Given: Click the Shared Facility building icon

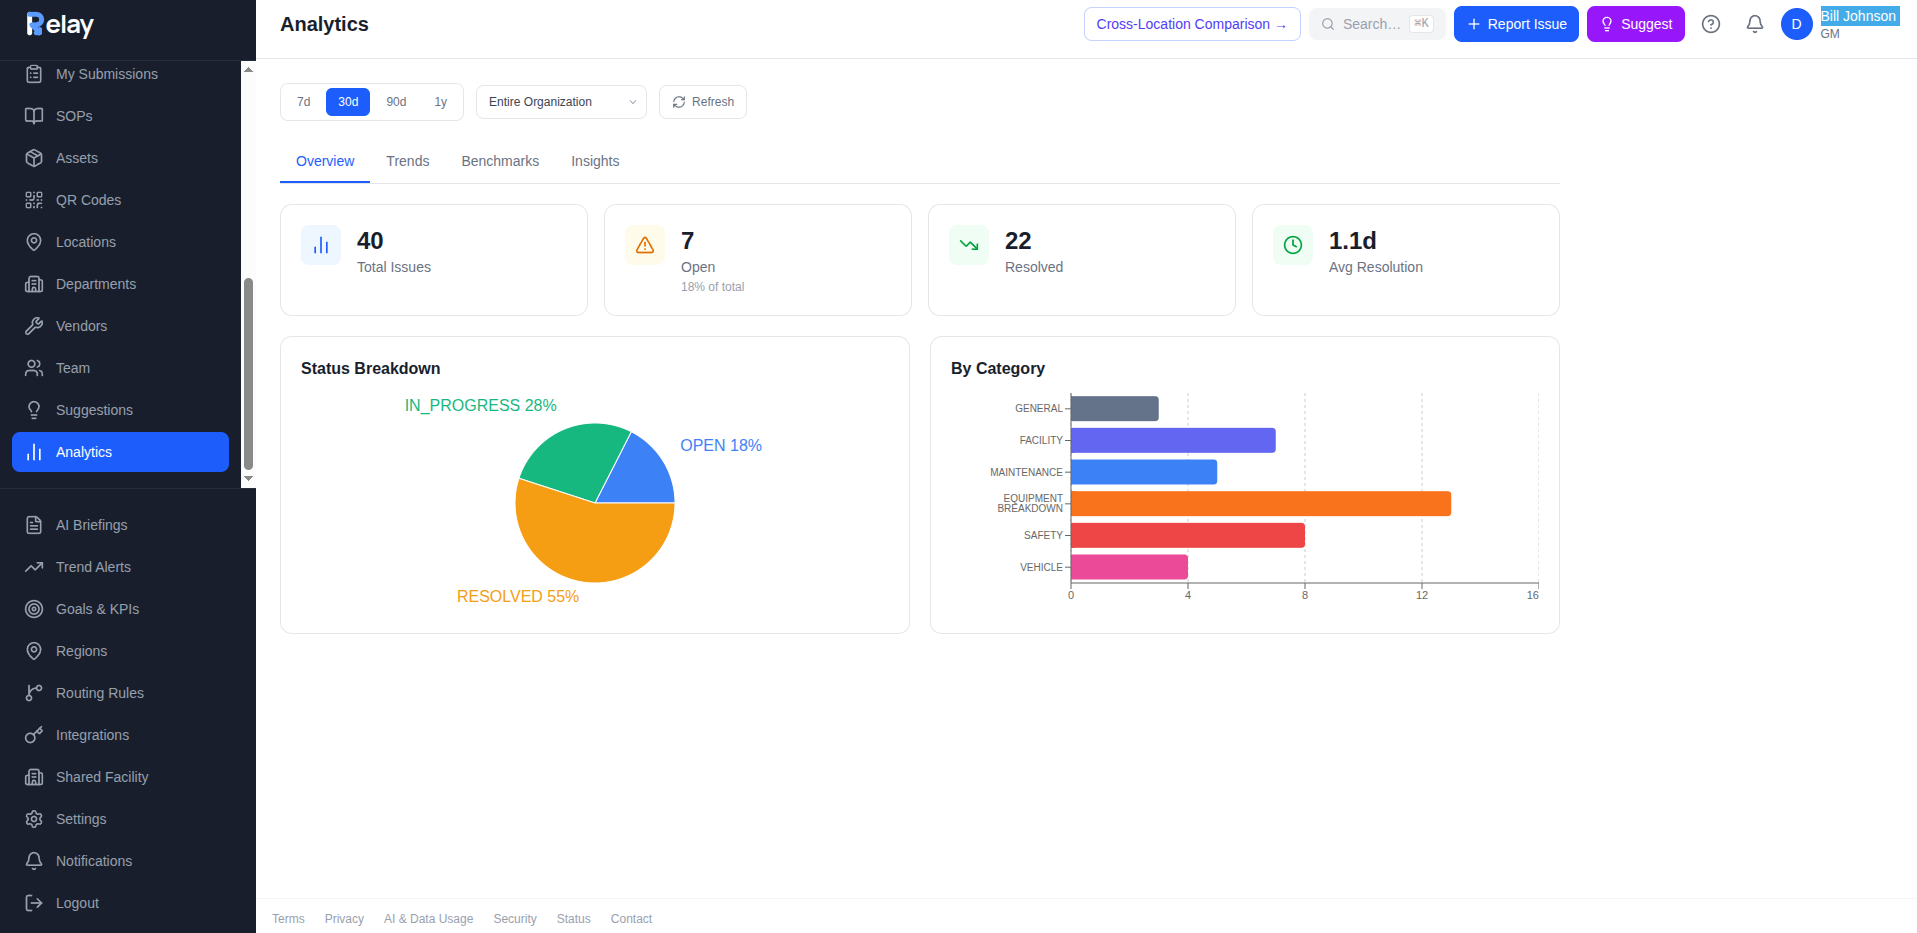Looking at the screenshot, I should coord(34,777).
